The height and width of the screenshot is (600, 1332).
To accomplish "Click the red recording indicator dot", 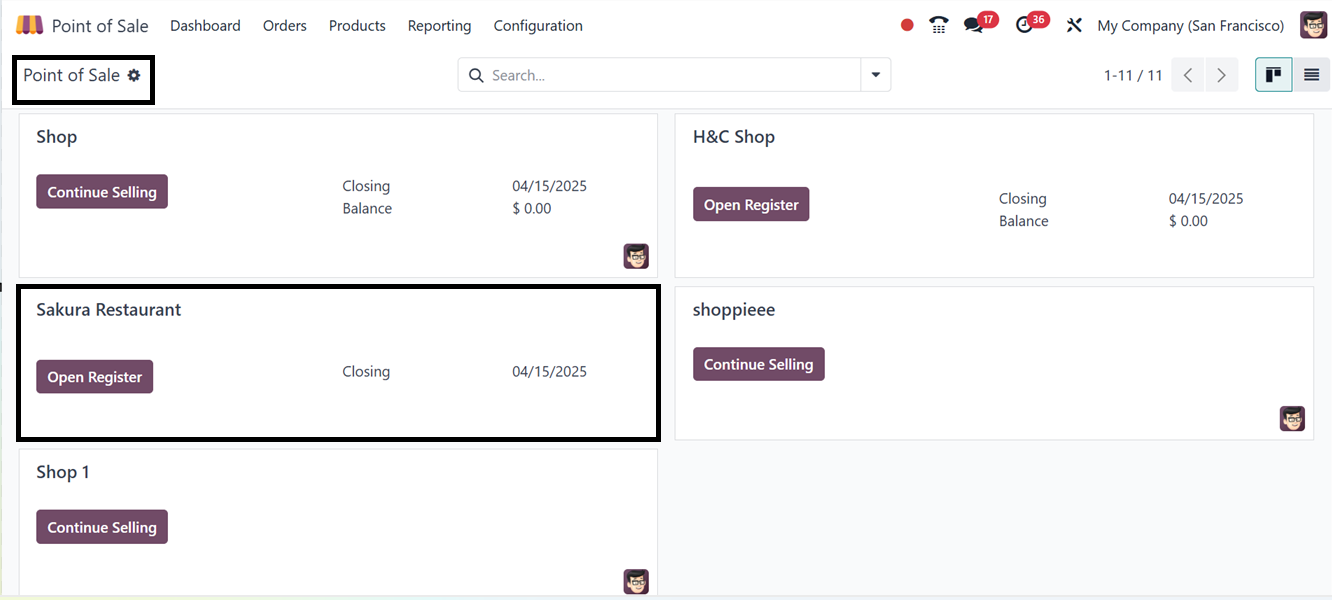I will pyautogui.click(x=907, y=25).
